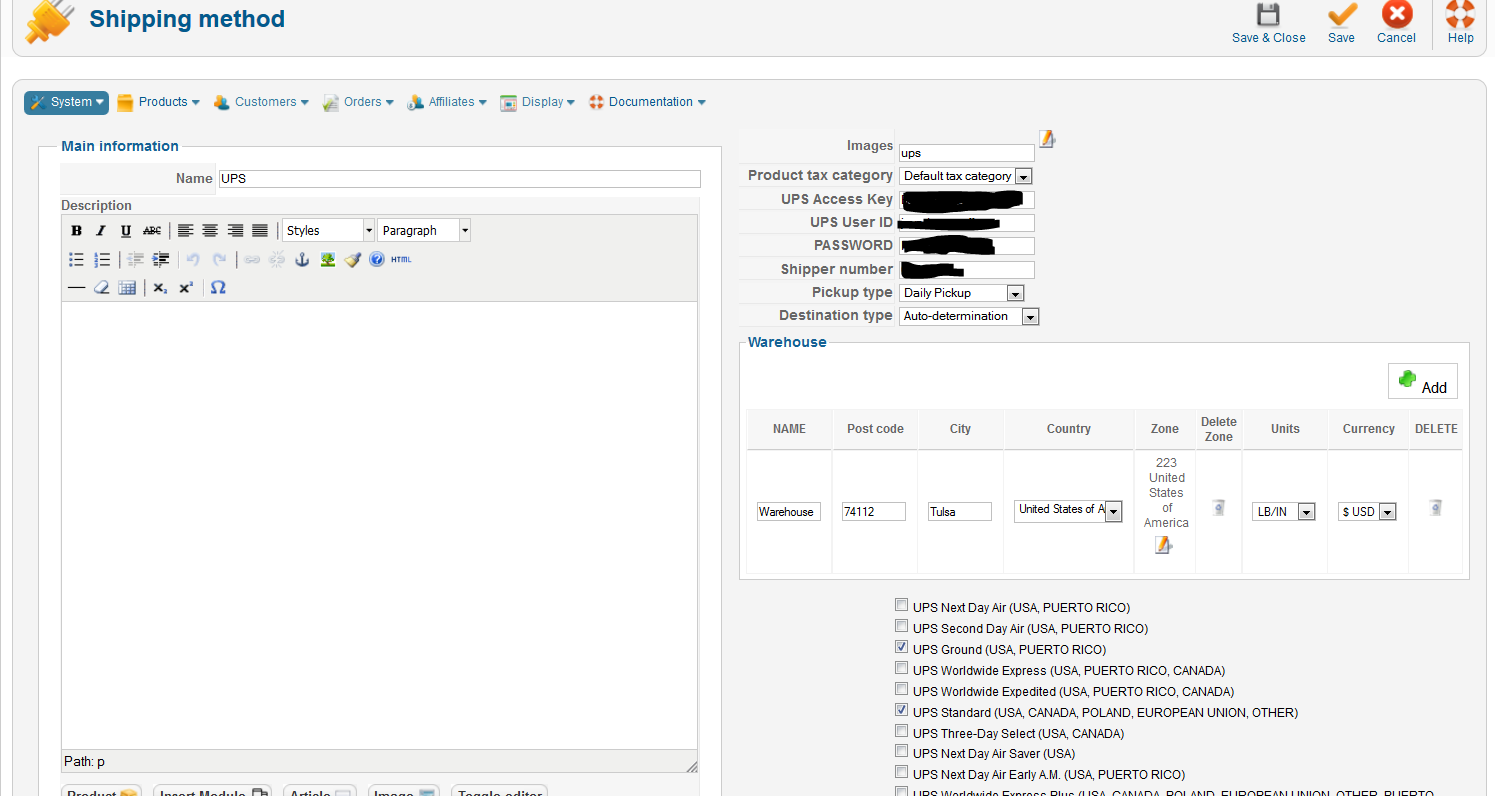
Task: Insert an image via the tree picture icon
Action: click(x=327, y=260)
